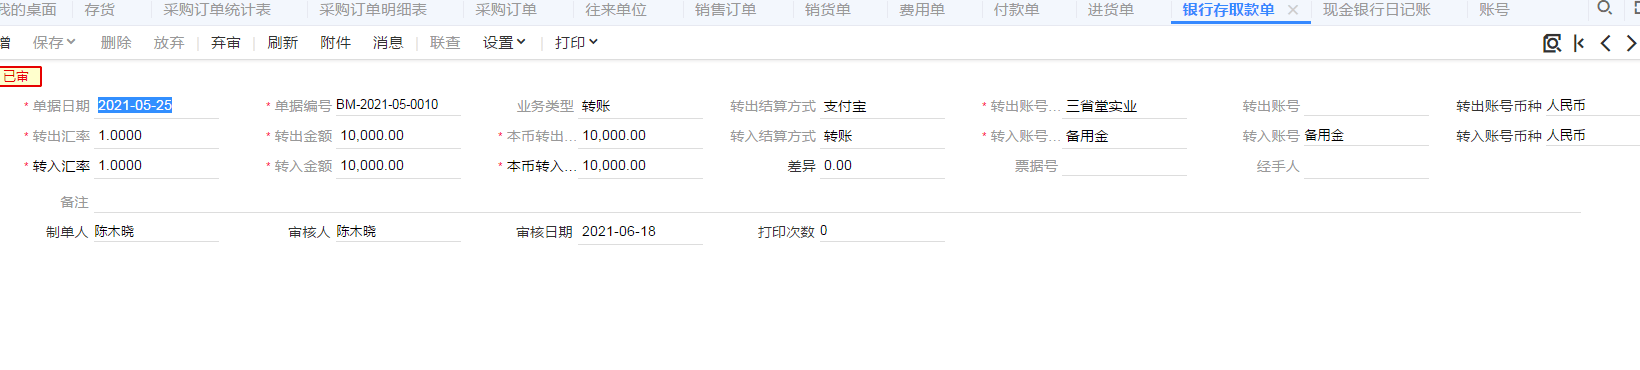The height and width of the screenshot is (370, 1640).
Task: Close the 银行存取款单 tab
Action: click(1293, 10)
